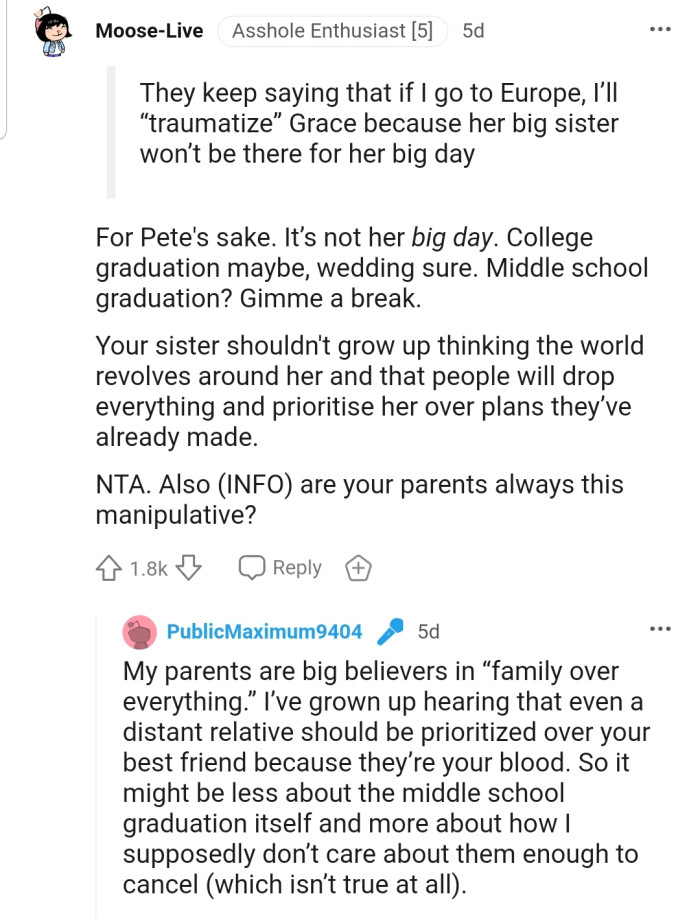Open the PublicMaximum9404 username link
Viewport: 700px width, 918px height.
[x=264, y=631]
